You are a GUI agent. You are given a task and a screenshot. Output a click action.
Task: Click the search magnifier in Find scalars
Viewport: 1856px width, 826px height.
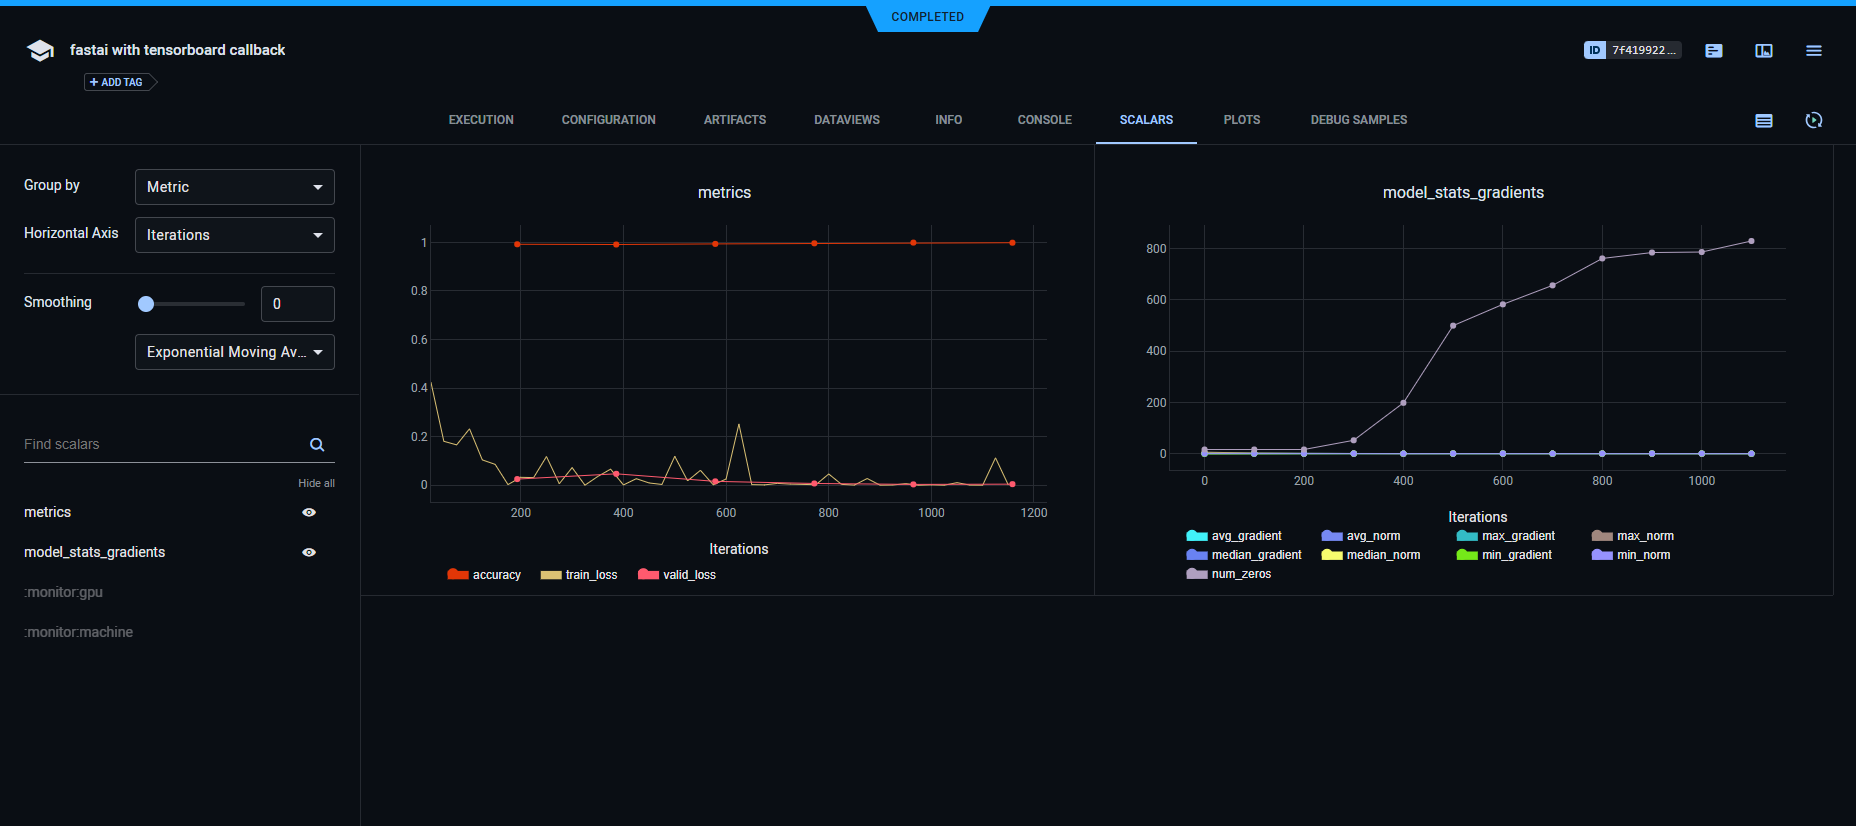[x=317, y=445]
